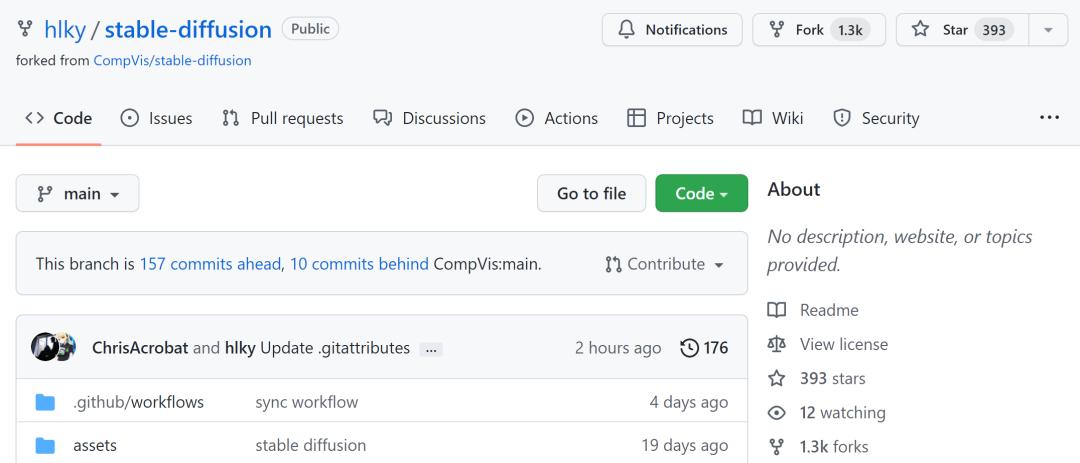Screen dimensions: 1080x463
Task: Open the Pull requests tab
Action: coord(282,118)
